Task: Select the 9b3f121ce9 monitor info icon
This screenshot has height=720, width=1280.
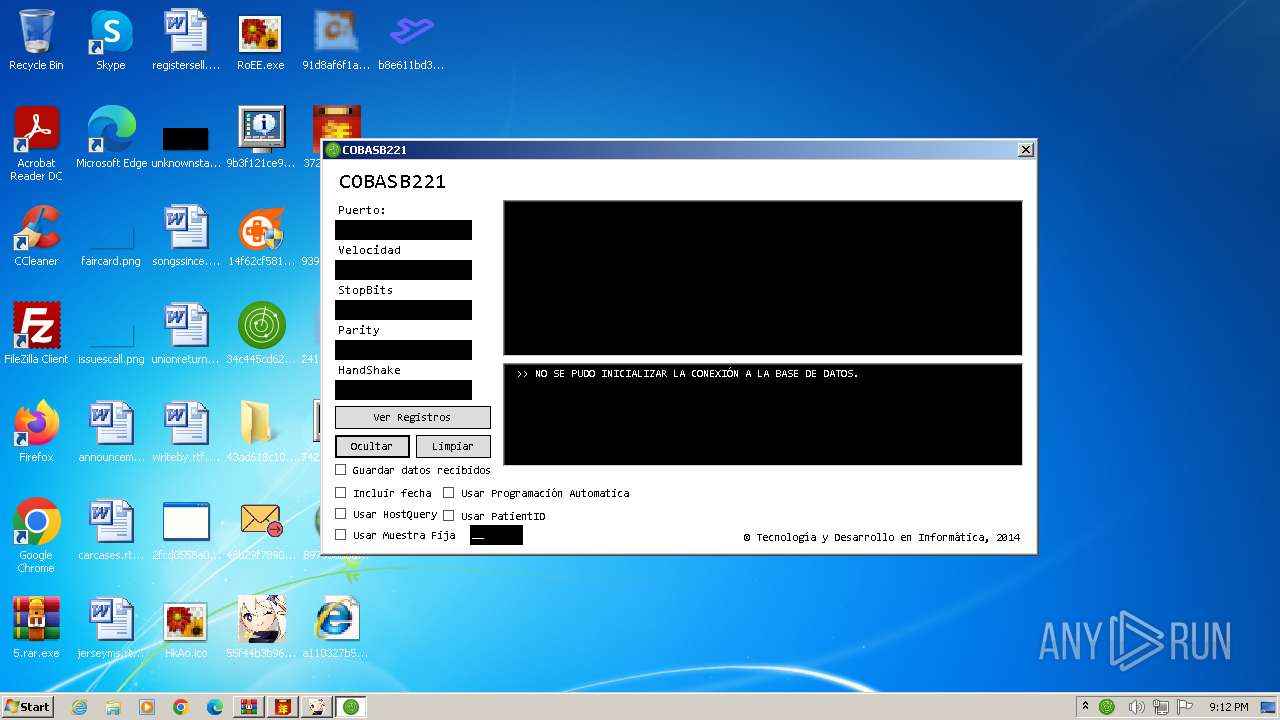Action: pyautogui.click(x=260, y=137)
